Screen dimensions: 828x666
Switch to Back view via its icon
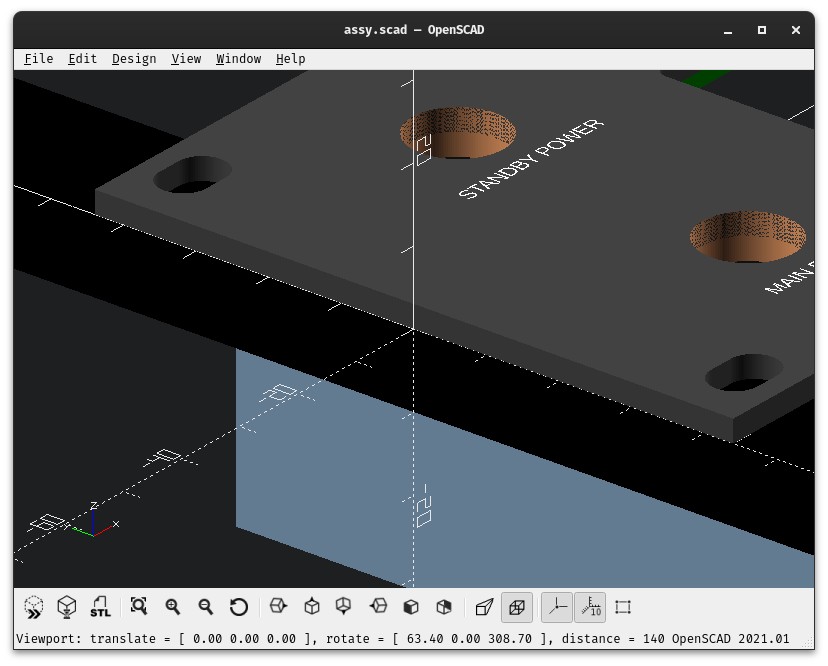tap(442, 607)
